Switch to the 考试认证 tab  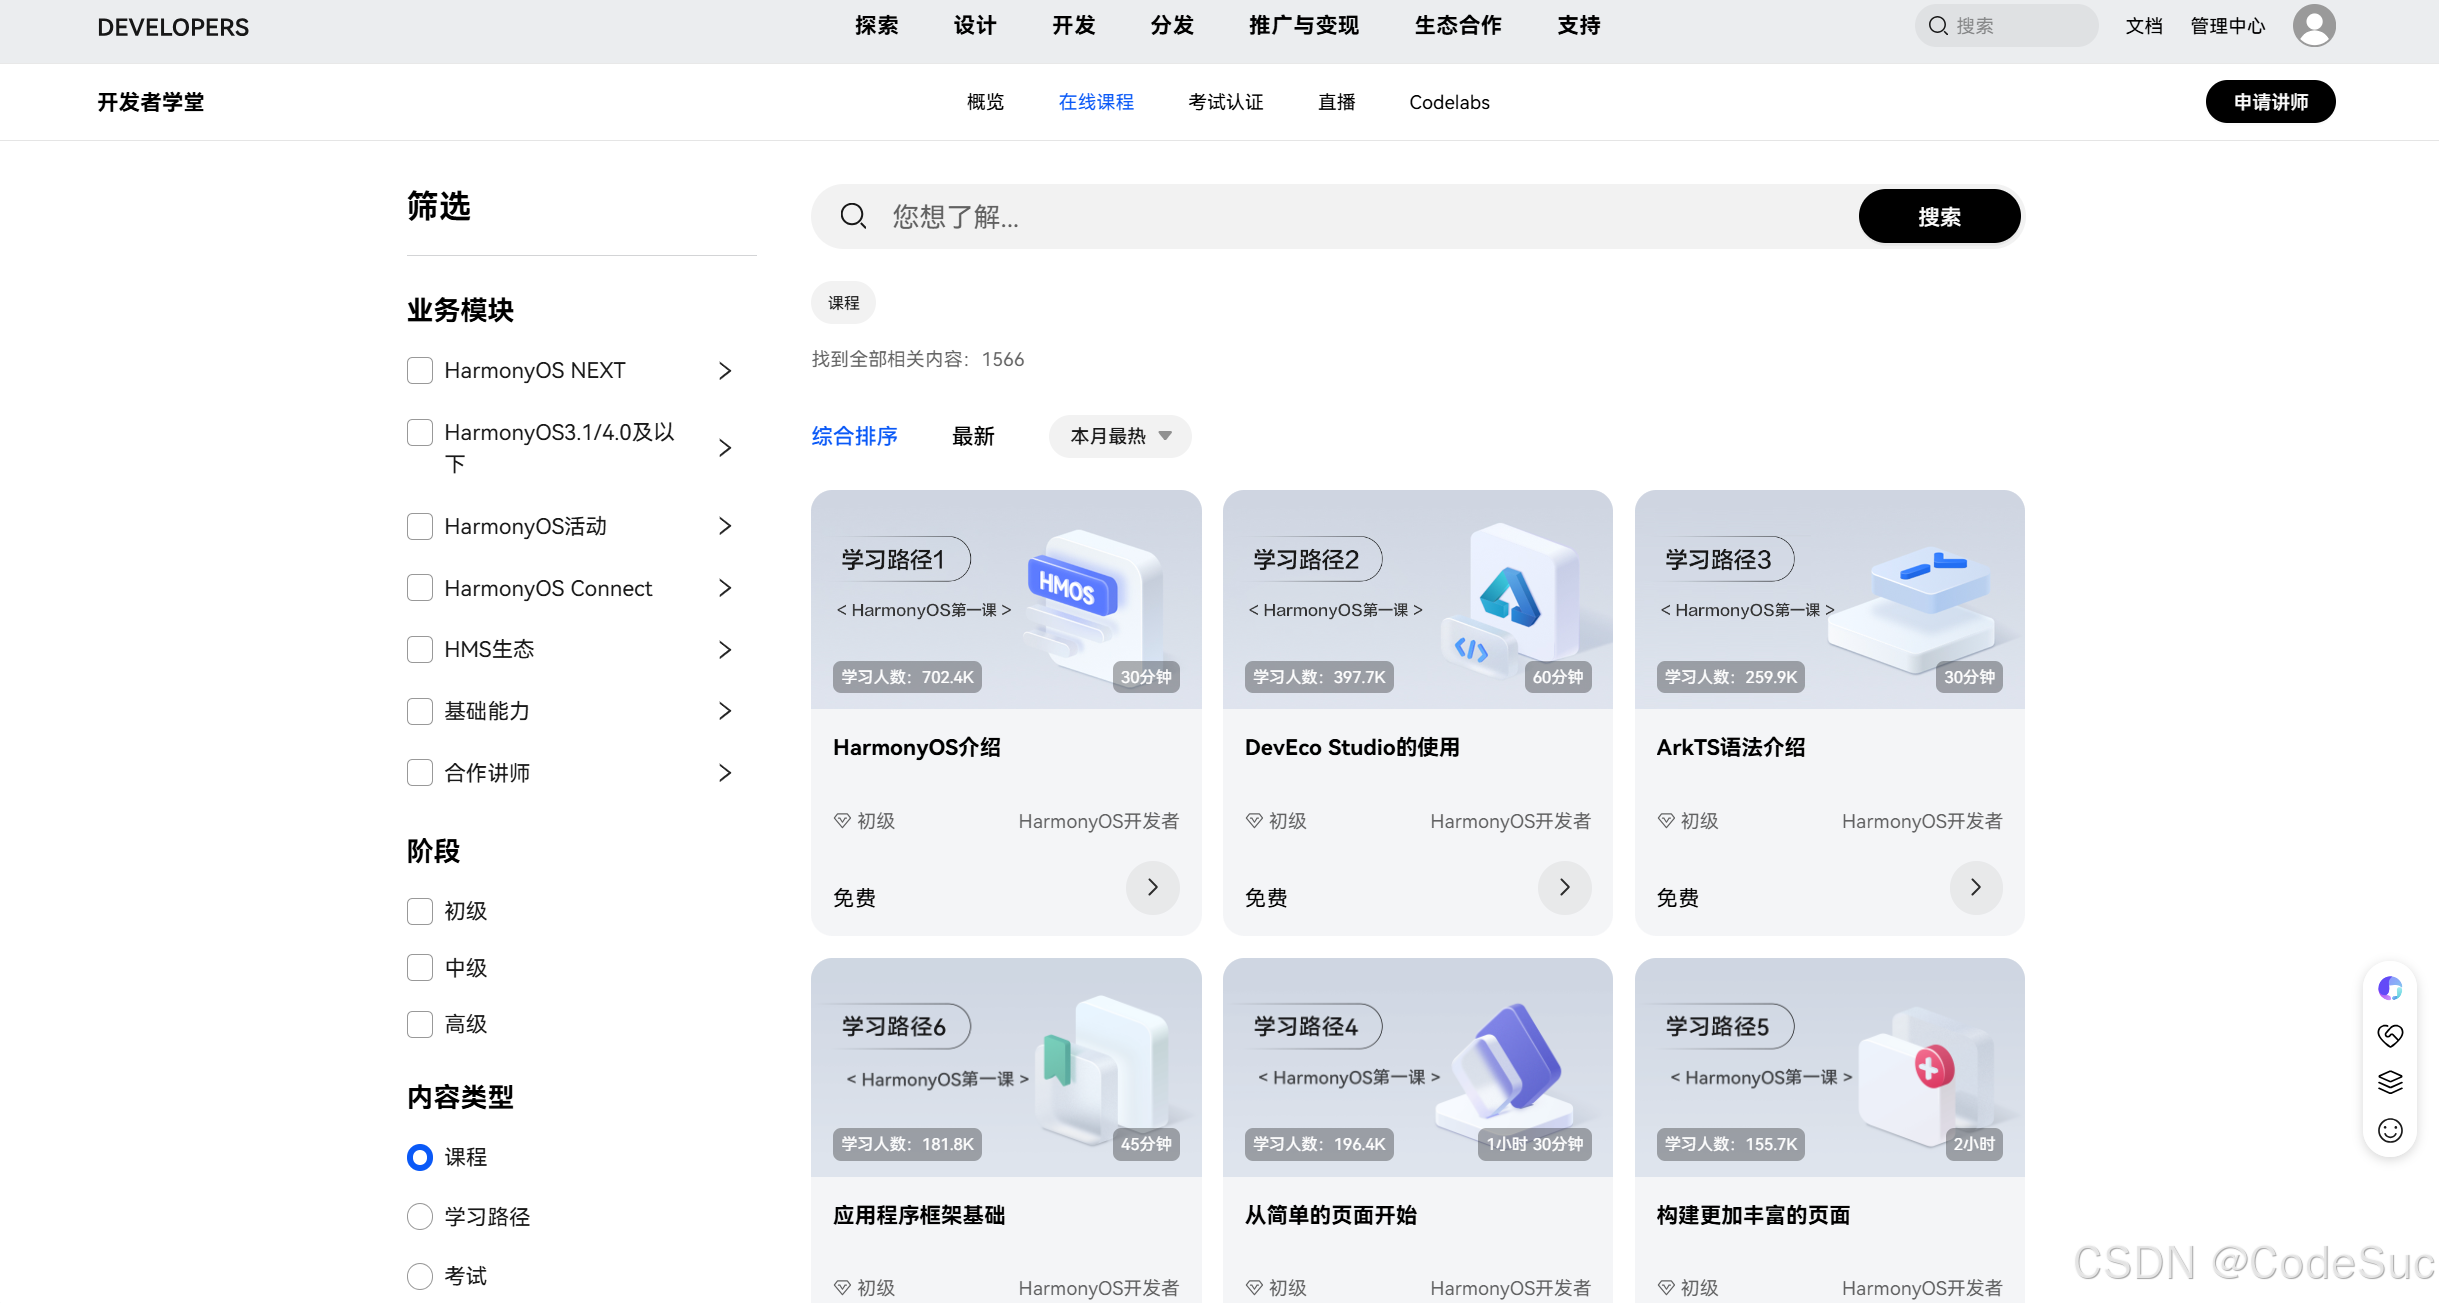pos(1225,101)
